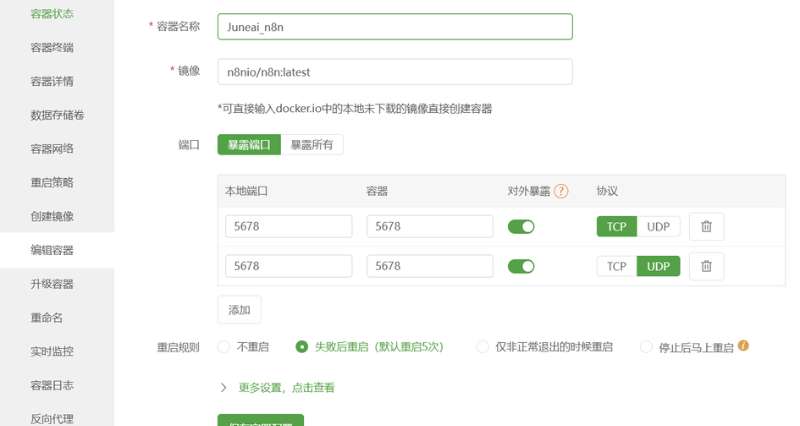Image resolution: width=800 pixels, height=426 pixels.
Task: Delete the UDP 5678 port mapping row
Action: (706, 266)
